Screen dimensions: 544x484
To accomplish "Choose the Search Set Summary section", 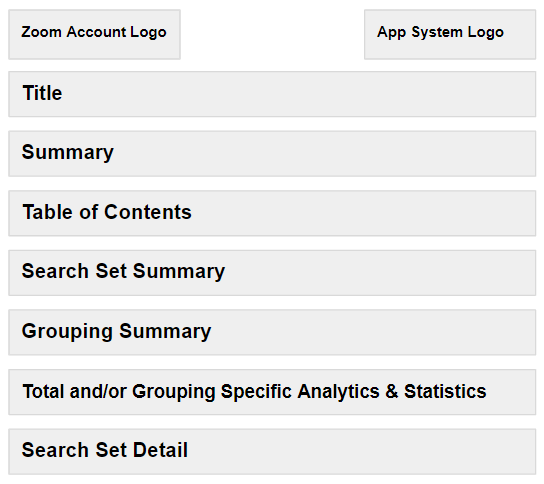I will click(272, 273).
